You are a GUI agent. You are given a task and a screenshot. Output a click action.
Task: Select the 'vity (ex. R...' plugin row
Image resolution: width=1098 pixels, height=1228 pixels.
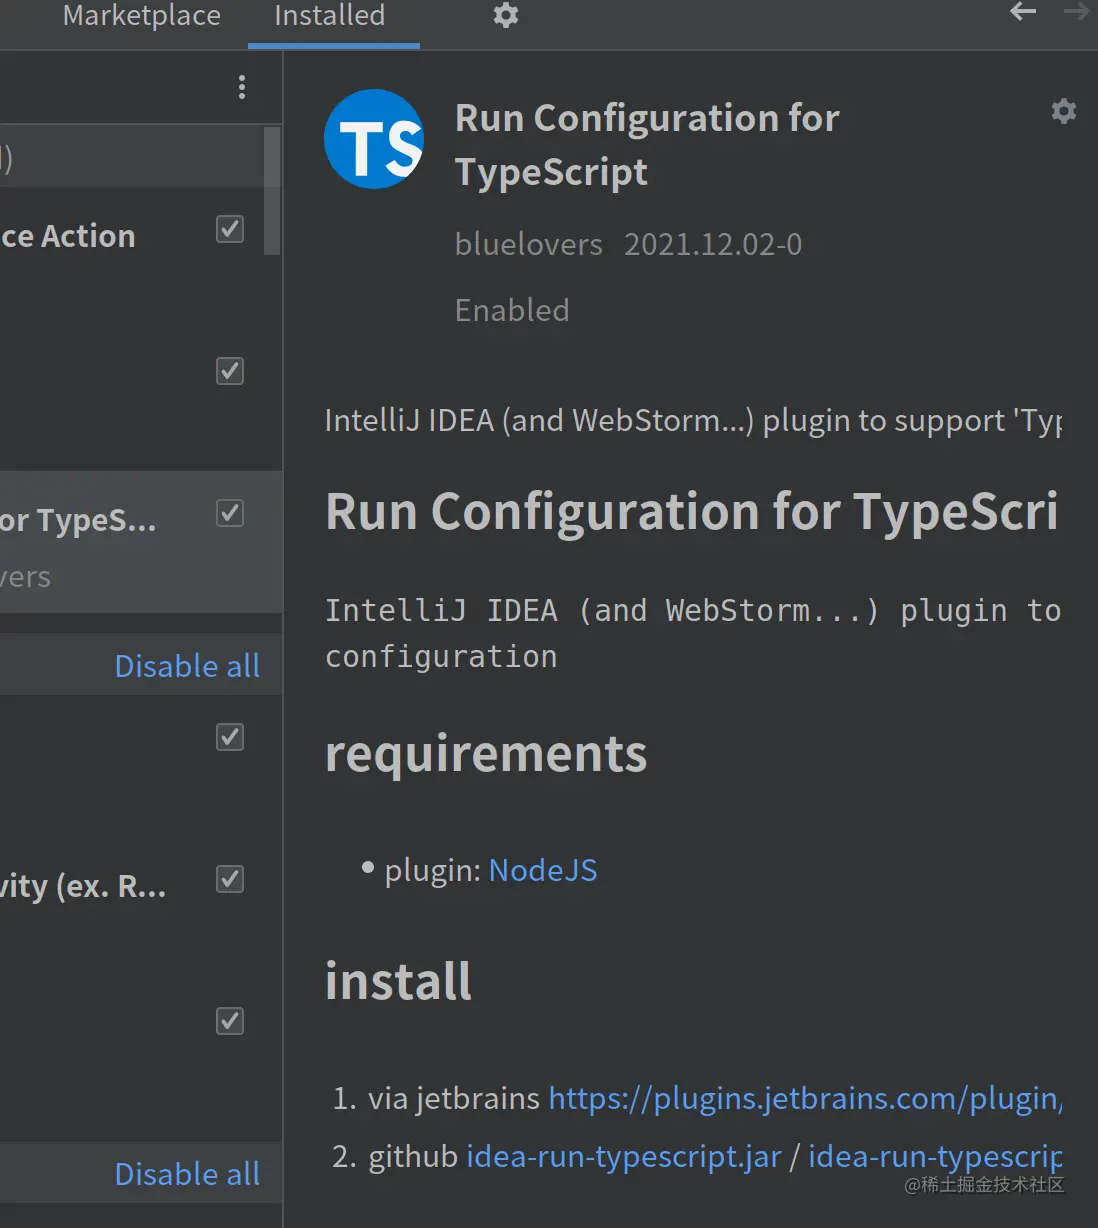(141, 907)
